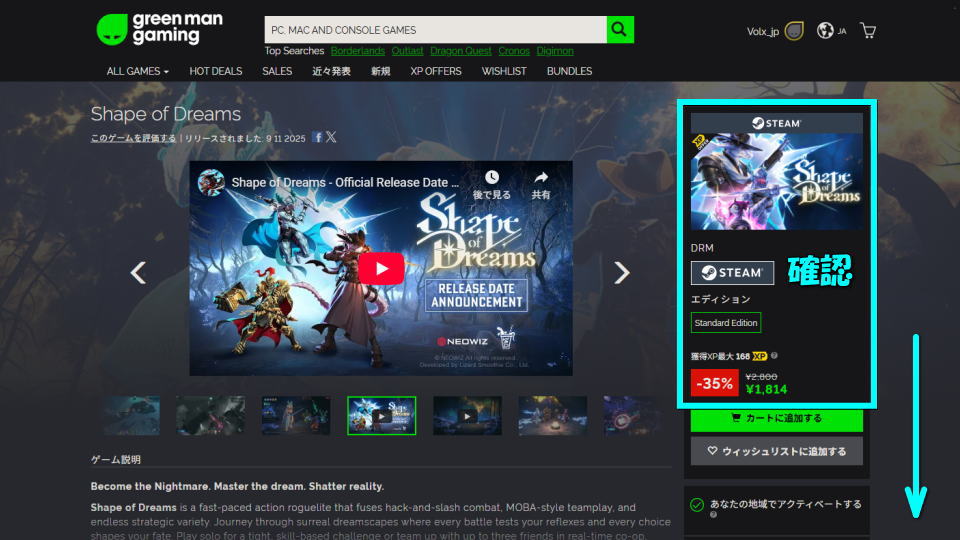Image resolution: width=960 pixels, height=540 pixels.
Task: Share on X icon under title
Action: [331, 137]
